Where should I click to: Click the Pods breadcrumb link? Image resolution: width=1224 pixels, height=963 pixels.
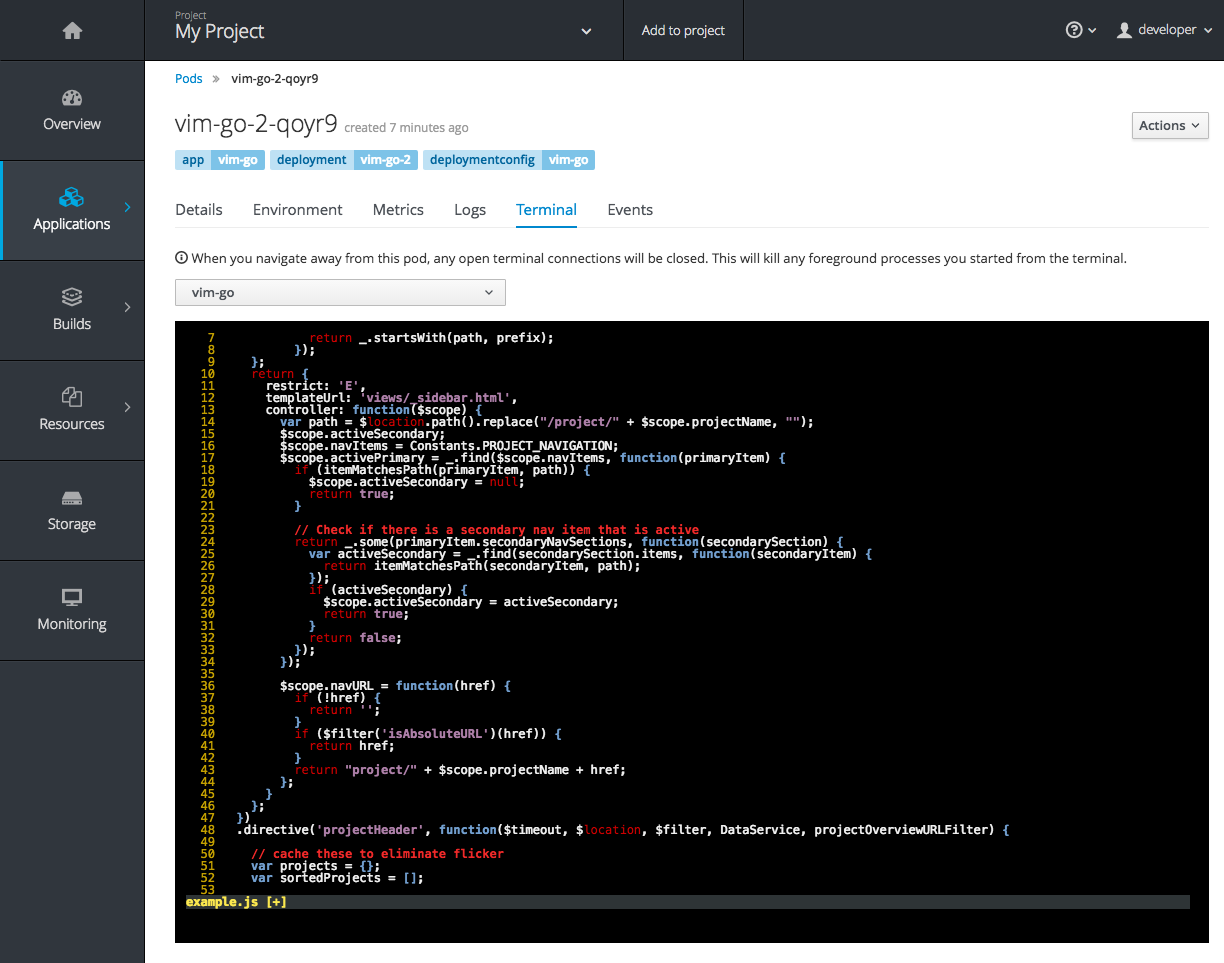click(x=188, y=78)
